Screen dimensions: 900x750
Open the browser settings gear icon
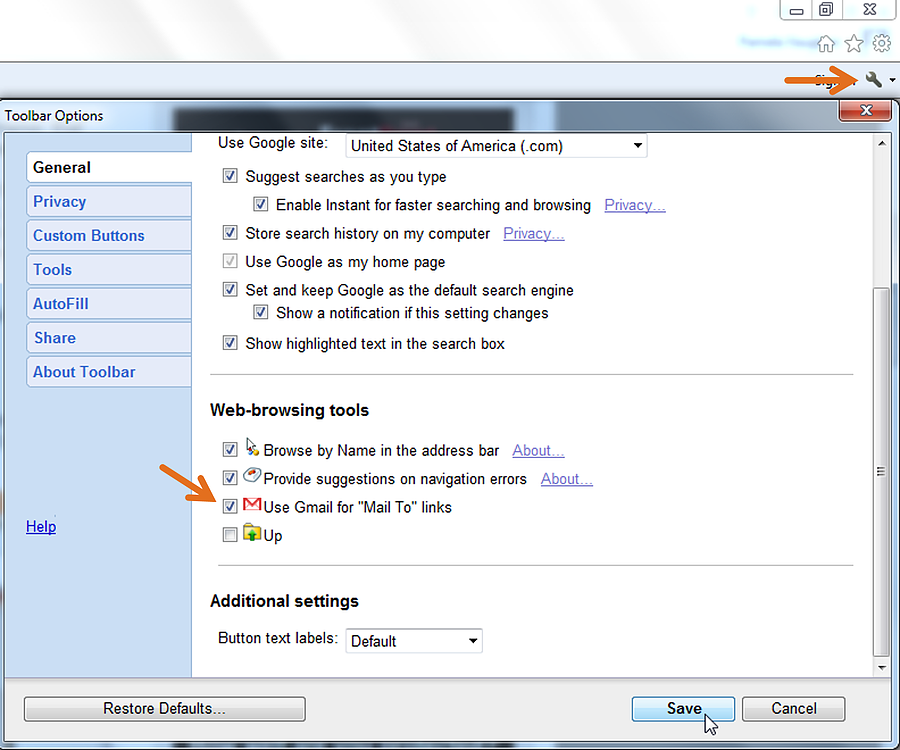click(x=882, y=43)
